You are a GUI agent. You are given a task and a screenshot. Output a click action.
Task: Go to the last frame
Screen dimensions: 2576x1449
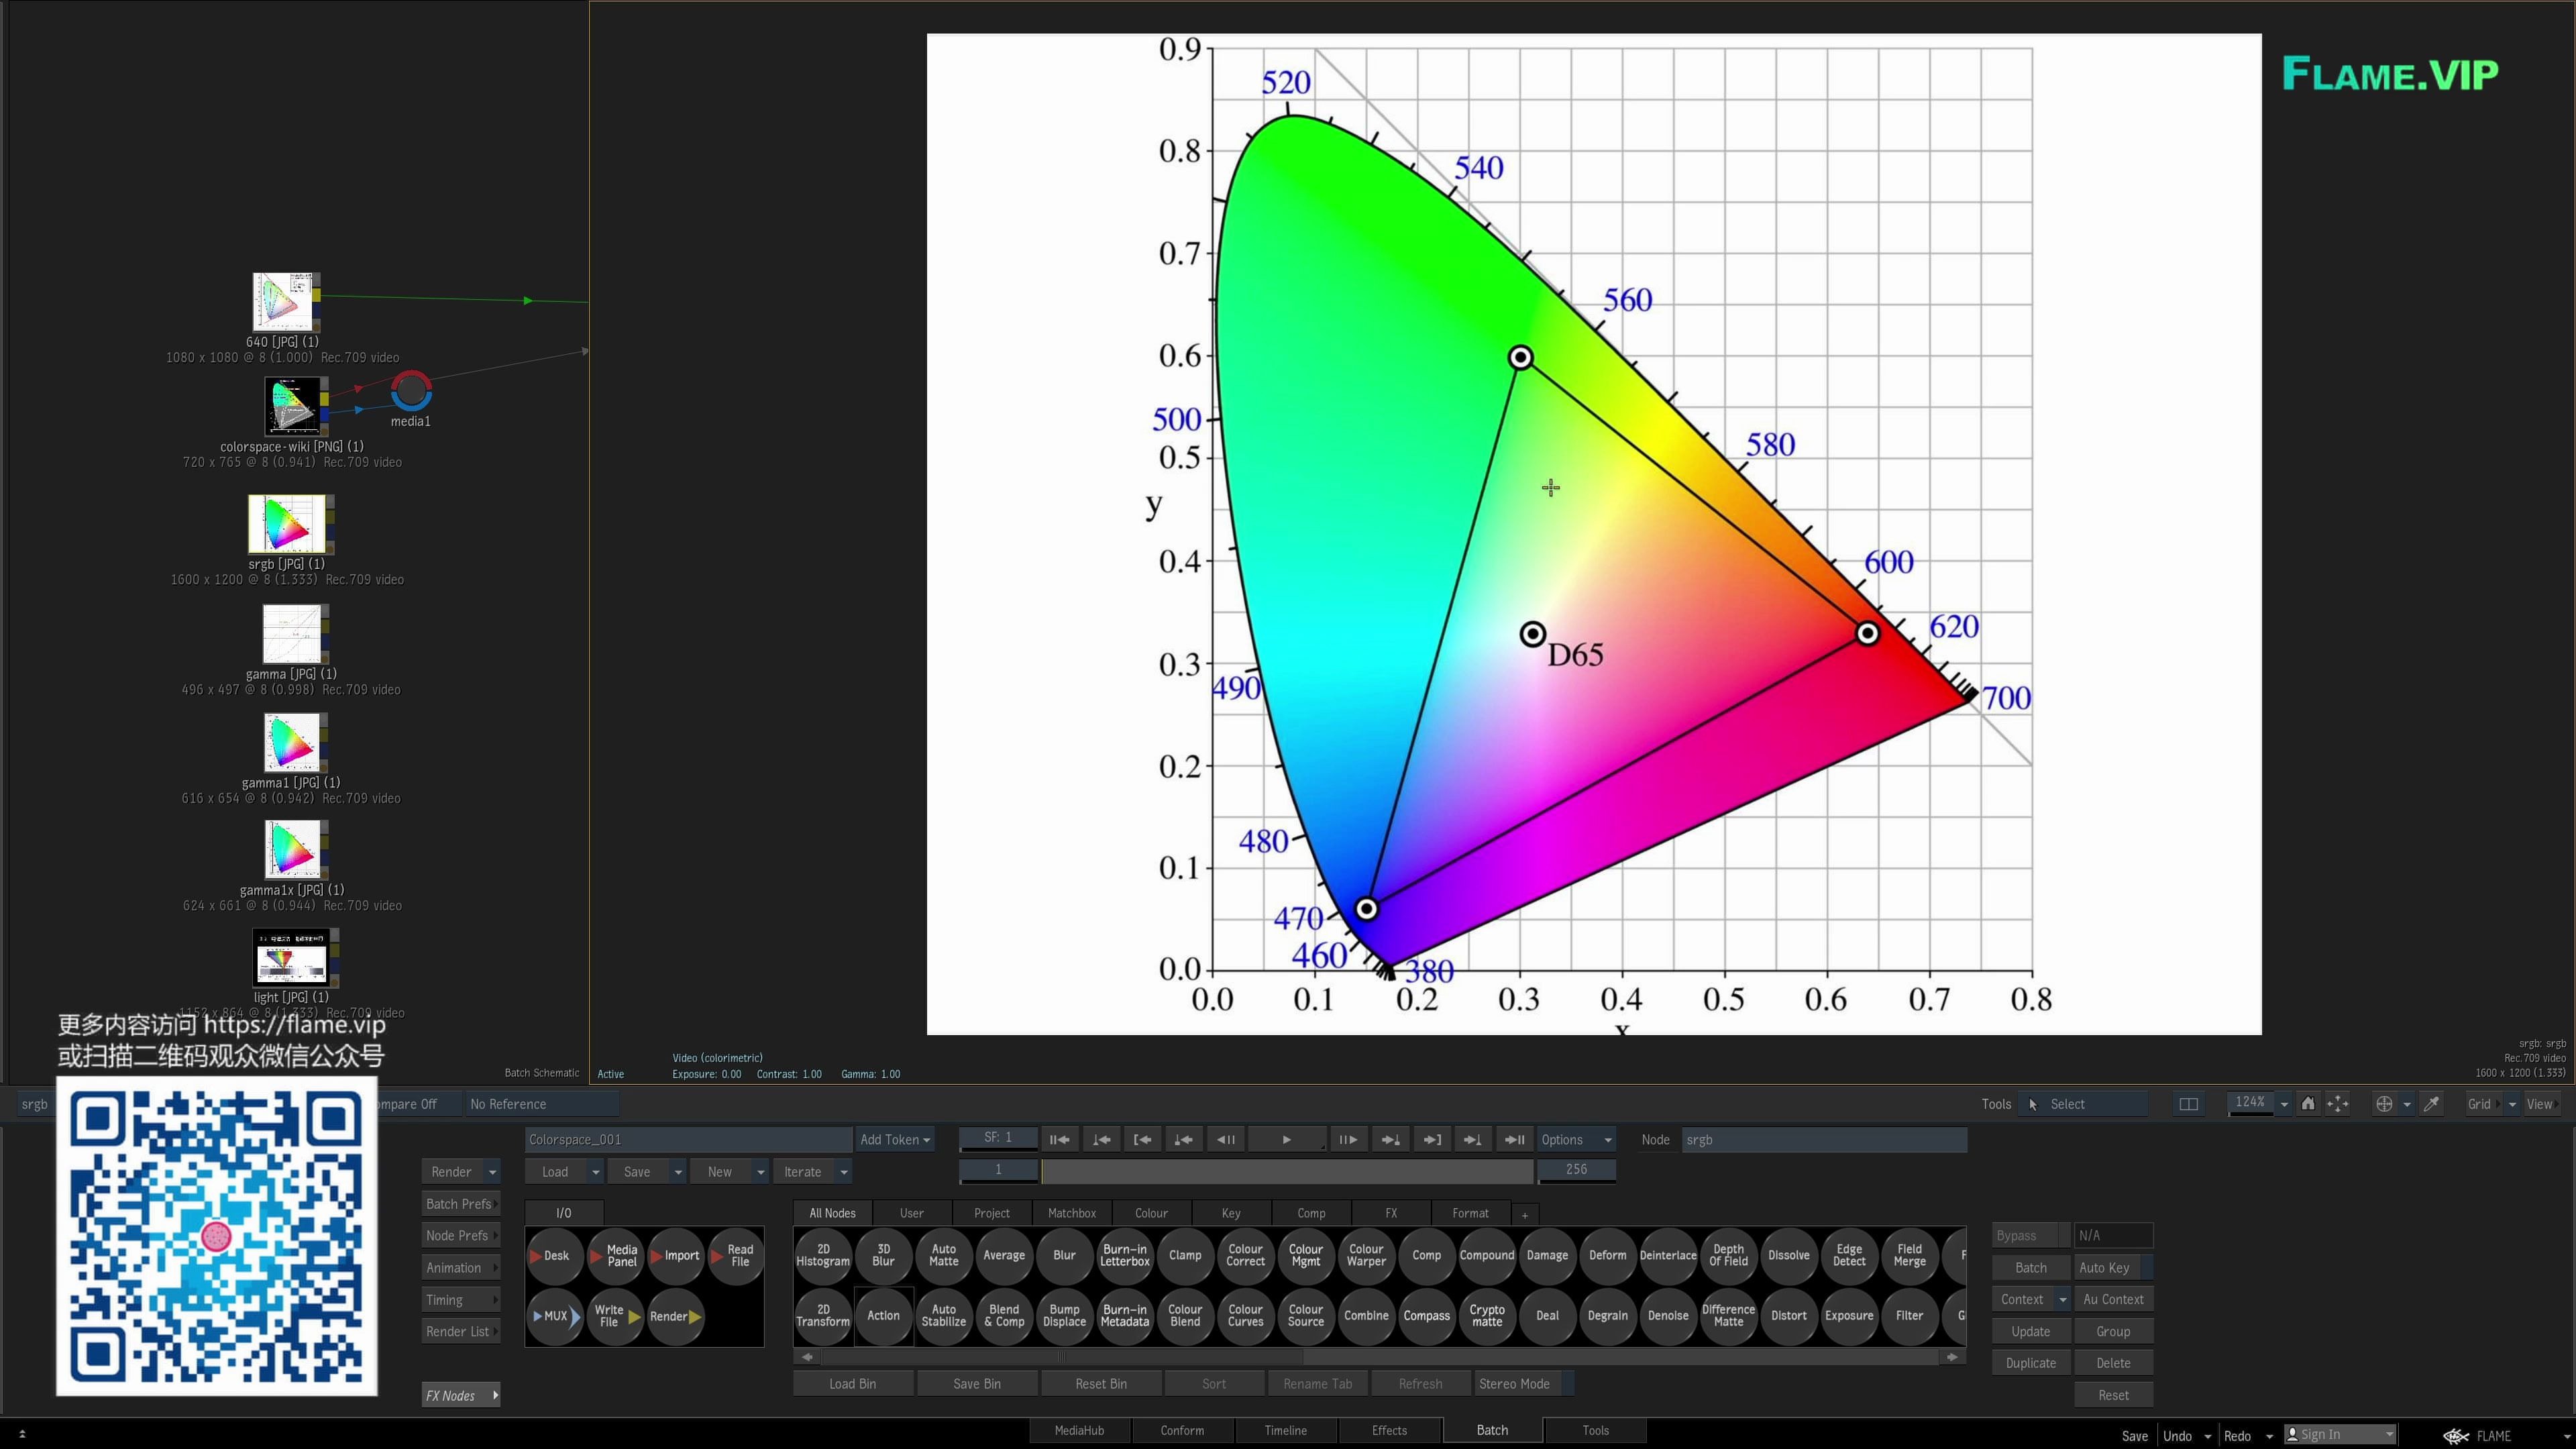click(1514, 1140)
